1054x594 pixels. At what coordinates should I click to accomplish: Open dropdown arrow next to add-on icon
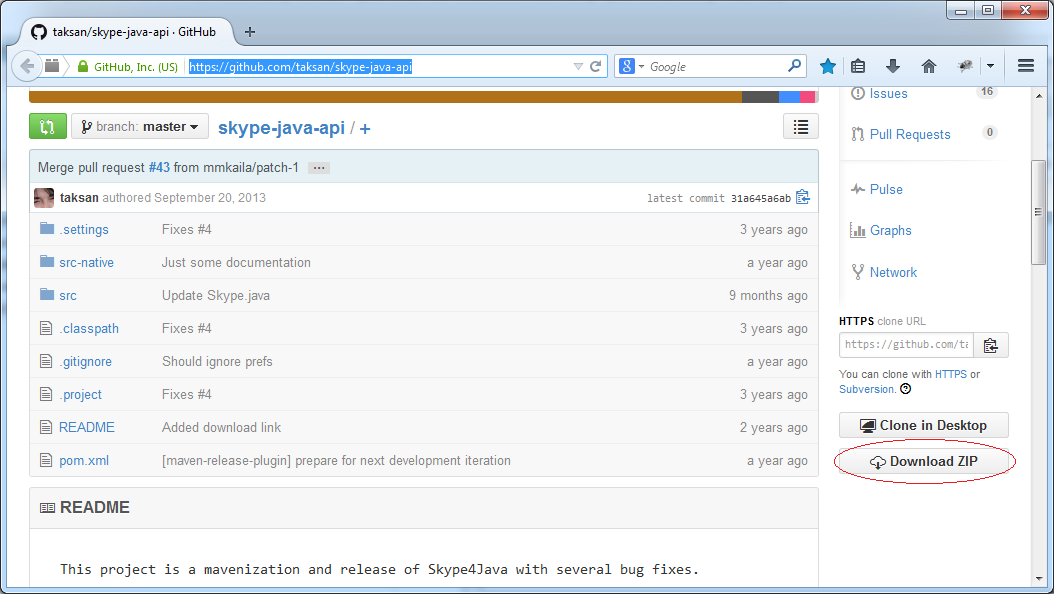[x=990, y=66]
